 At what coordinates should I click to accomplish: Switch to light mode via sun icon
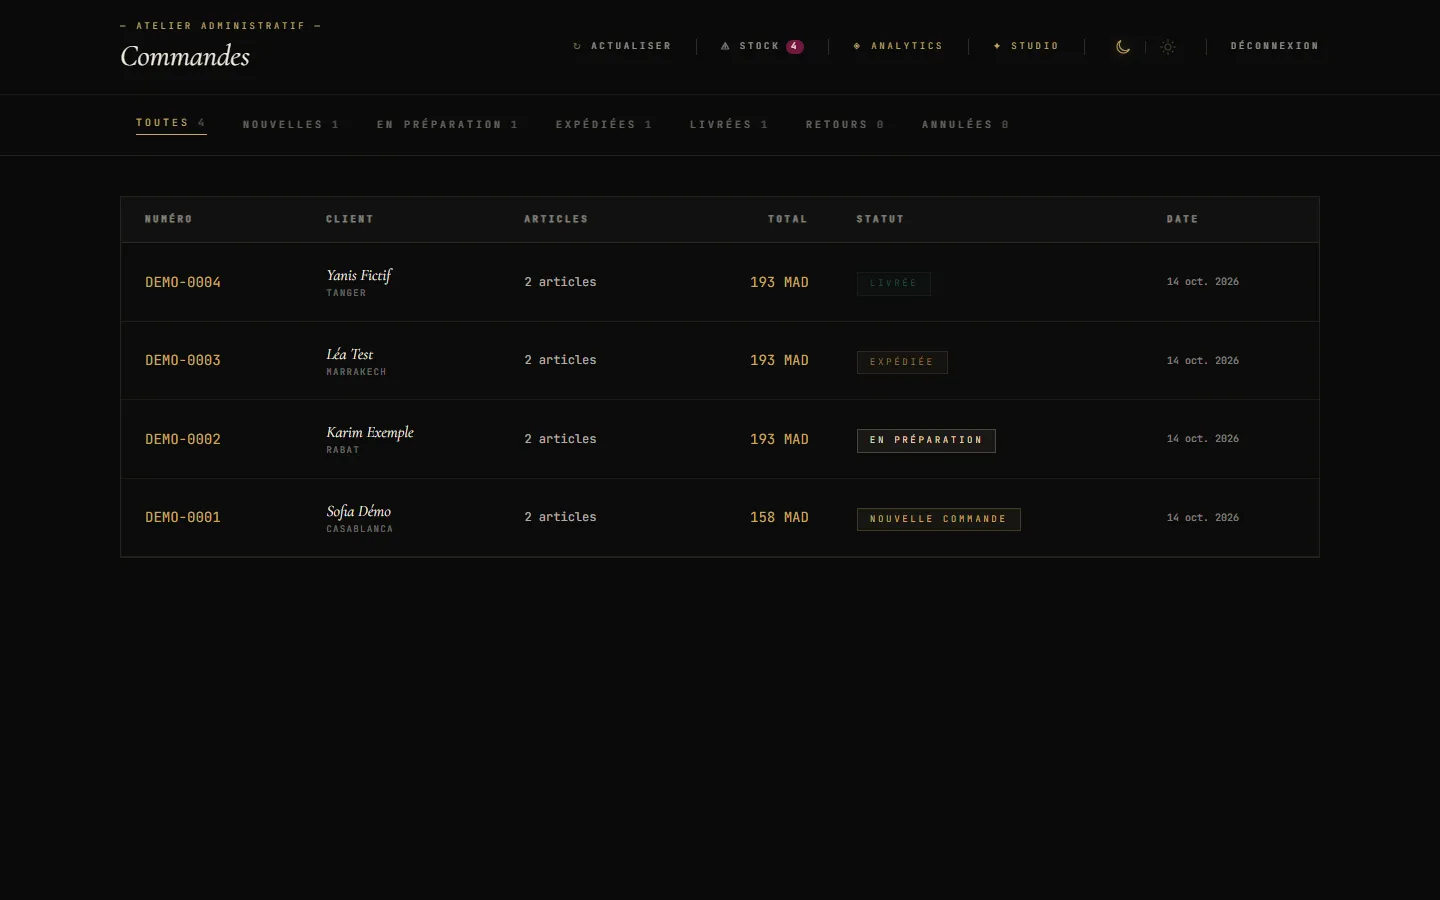coord(1168,47)
